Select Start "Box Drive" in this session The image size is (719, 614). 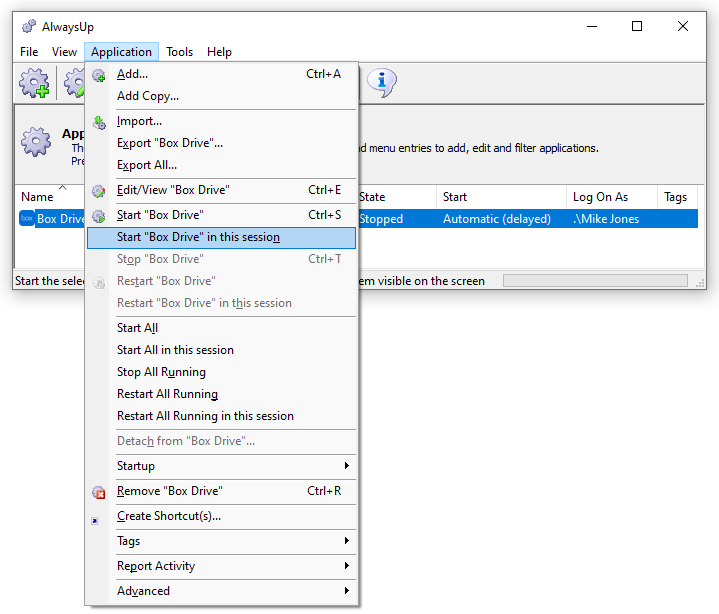point(221,238)
